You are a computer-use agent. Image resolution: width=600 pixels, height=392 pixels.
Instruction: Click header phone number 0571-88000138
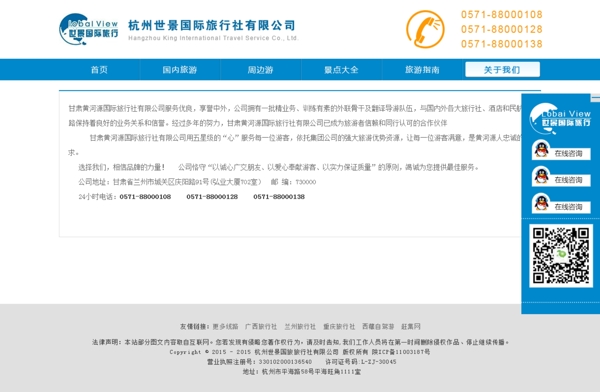[x=502, y=44]
